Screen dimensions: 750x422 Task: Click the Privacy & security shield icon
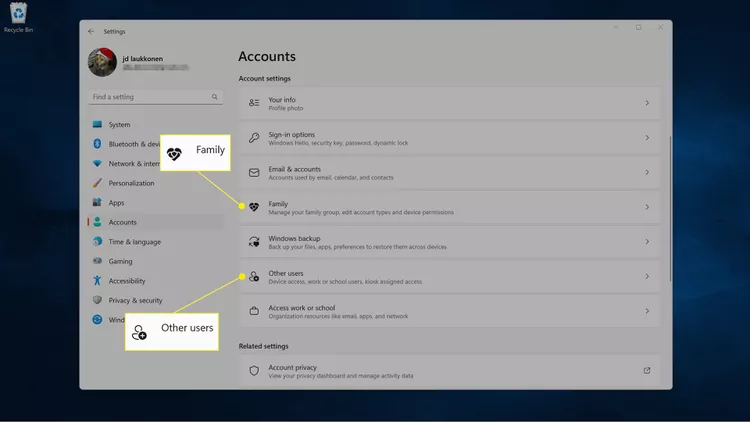click(x=97, y=300)
